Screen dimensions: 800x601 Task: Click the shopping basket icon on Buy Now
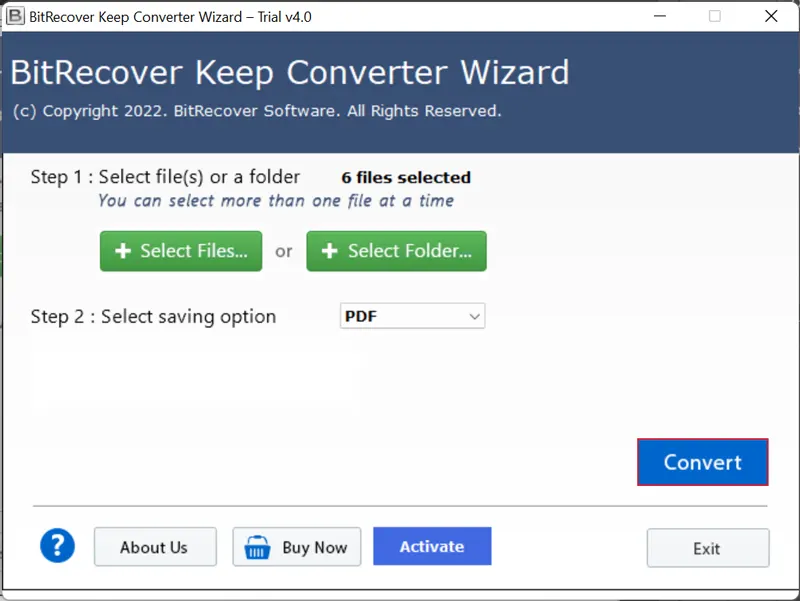(x=260, y=547)
